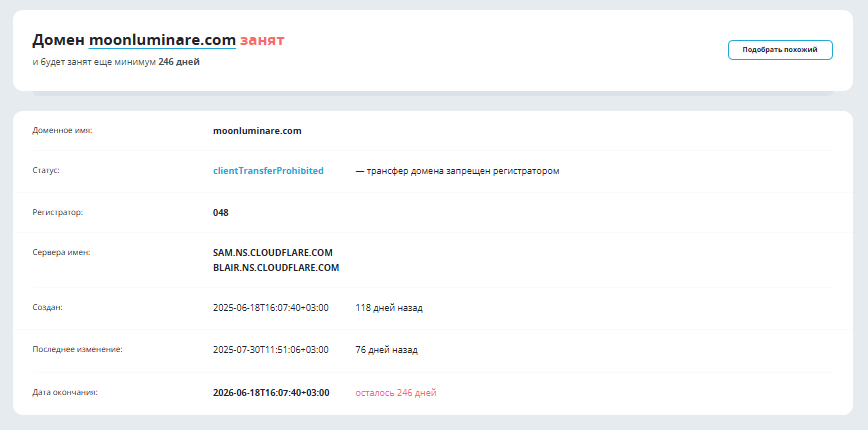
Task: Click the bold '246 дней' in subtitle
Action: point(179,62)
